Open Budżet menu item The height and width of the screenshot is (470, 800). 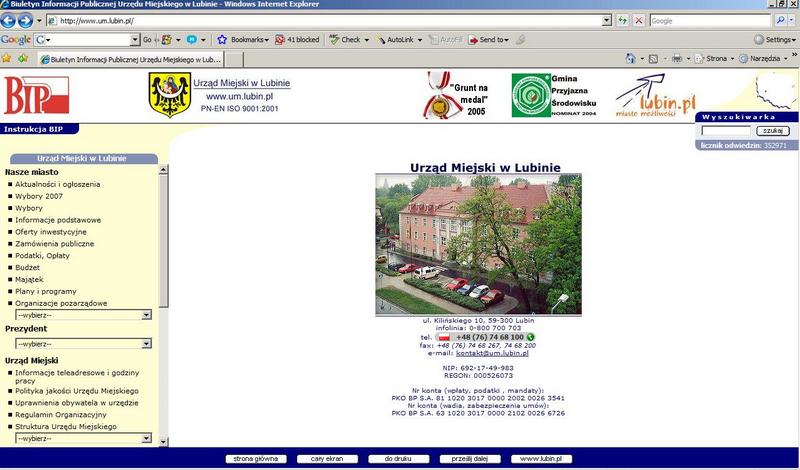[x=28, y=267]
